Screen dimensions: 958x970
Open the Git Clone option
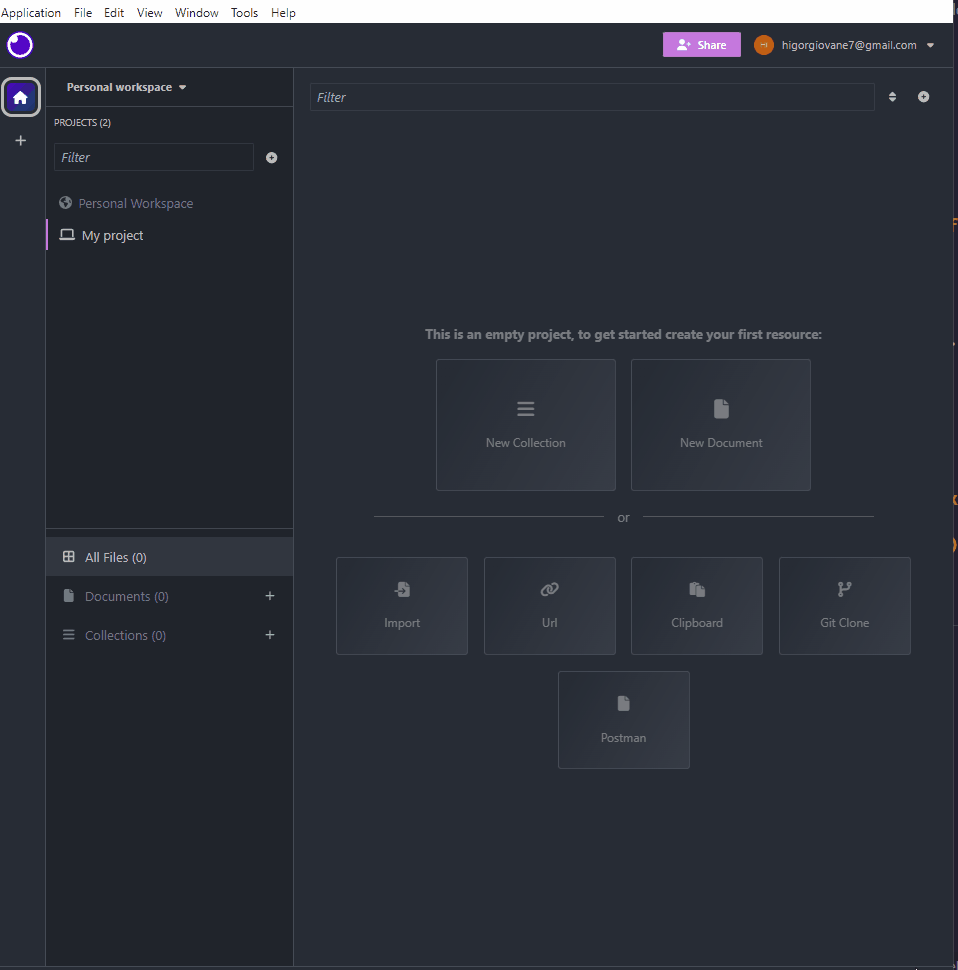pos(844,606)
